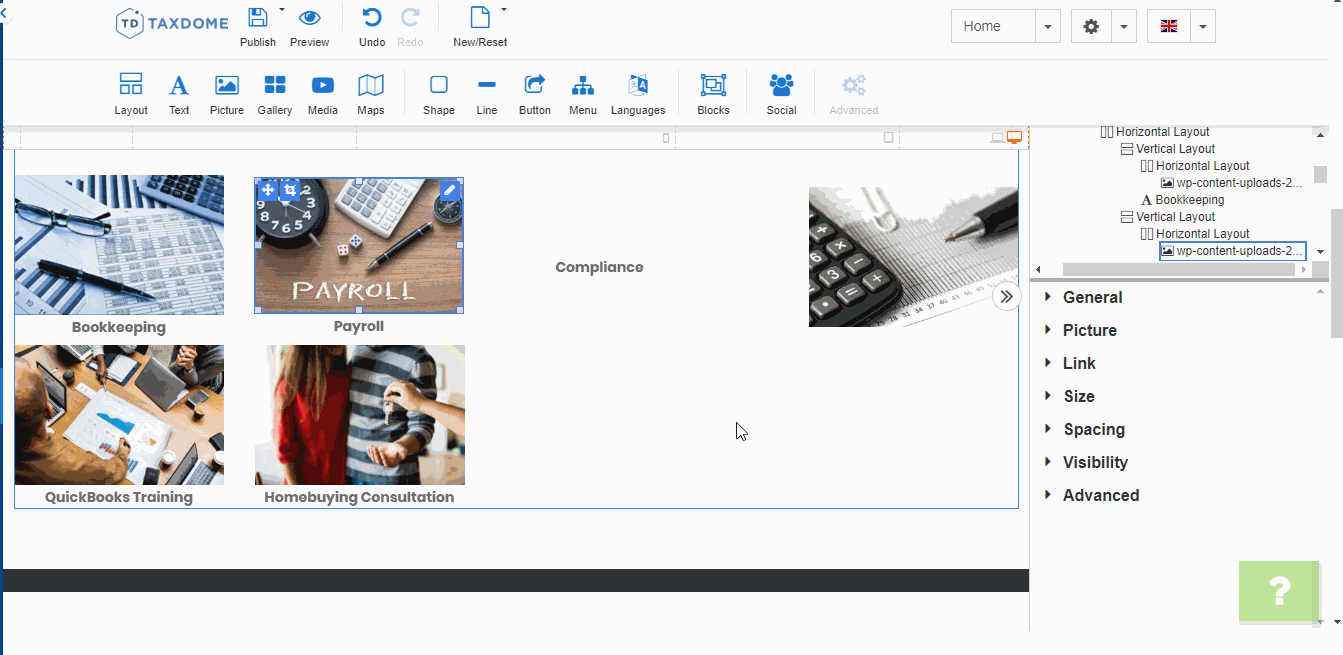Image resolution: width=1343 pixels, height=655 pixels.
Task: Choose the Languages tool
Action: coord(638,86)
